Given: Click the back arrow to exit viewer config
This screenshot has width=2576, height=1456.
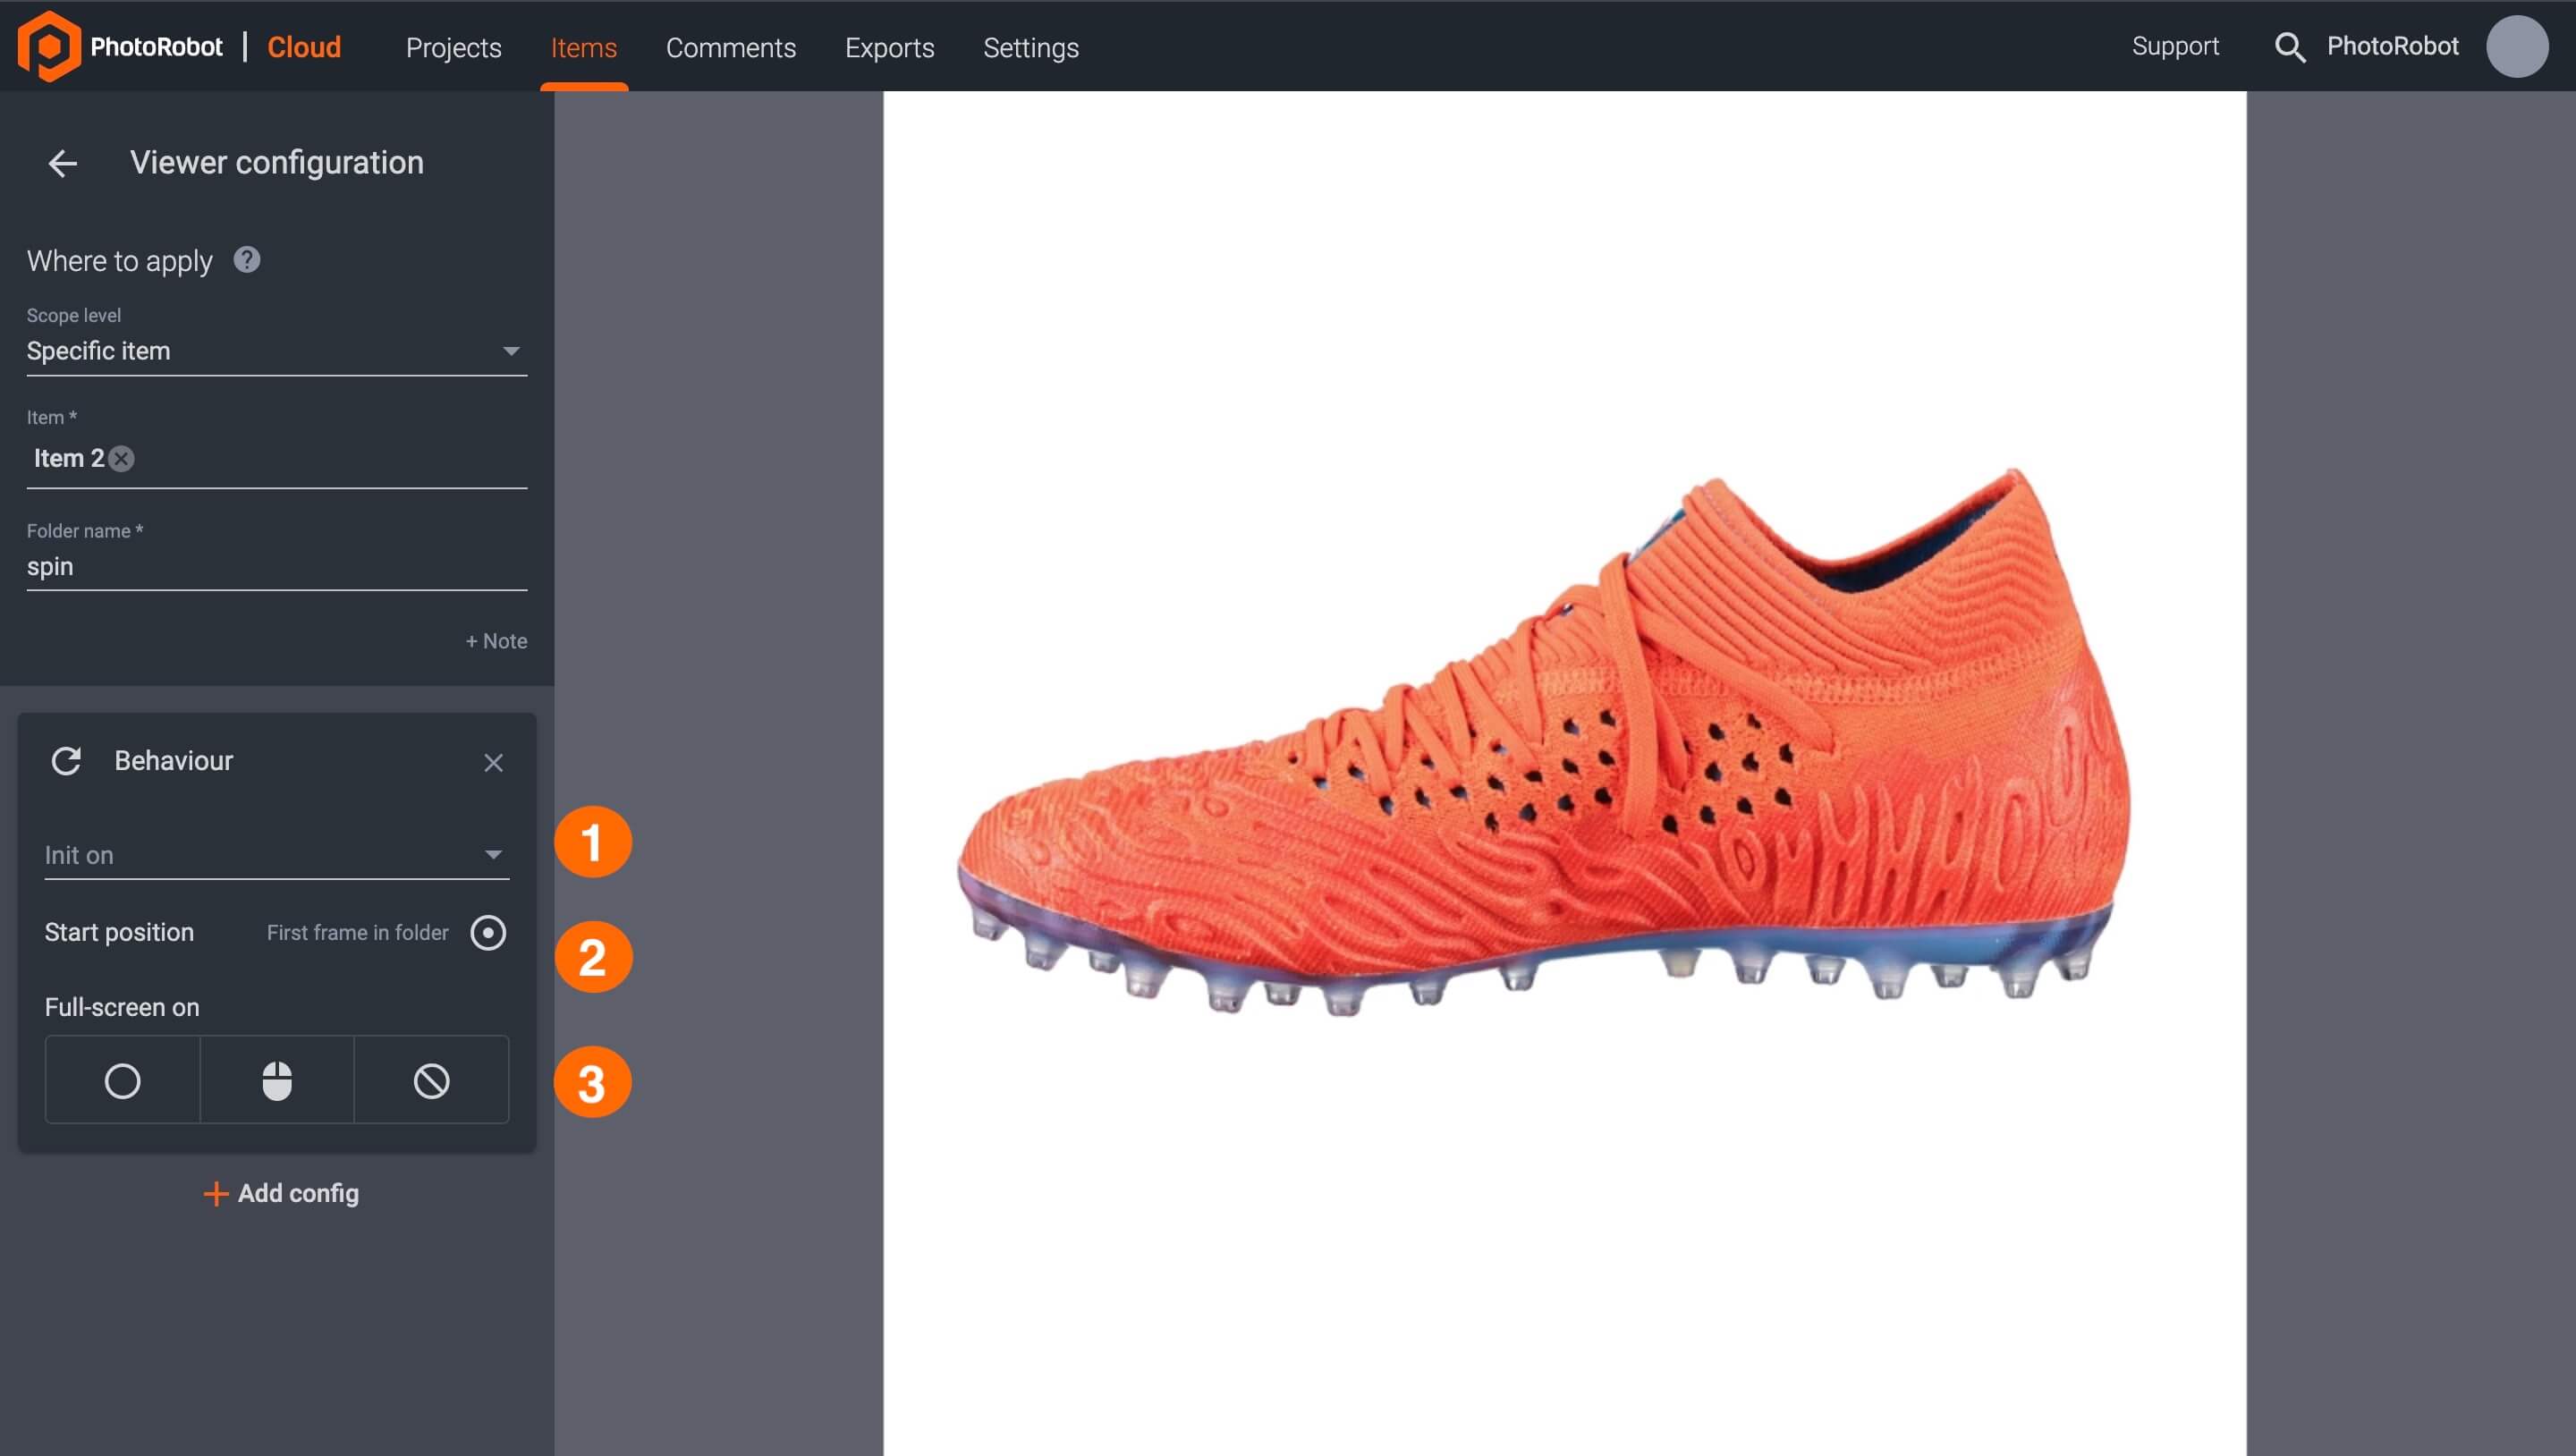Looking at the screenshot, I should coord(62,163).
